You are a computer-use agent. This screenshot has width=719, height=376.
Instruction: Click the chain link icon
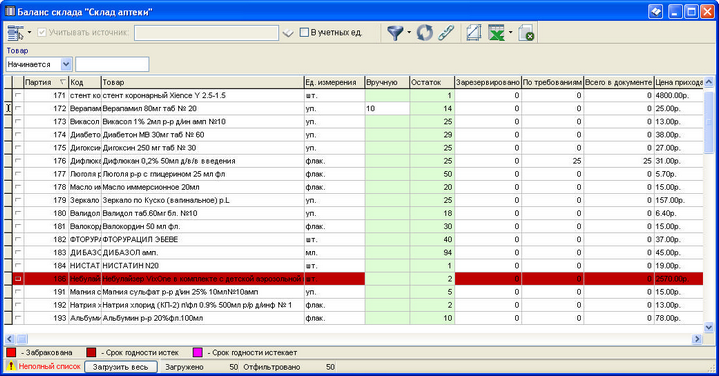click(446, 33)
